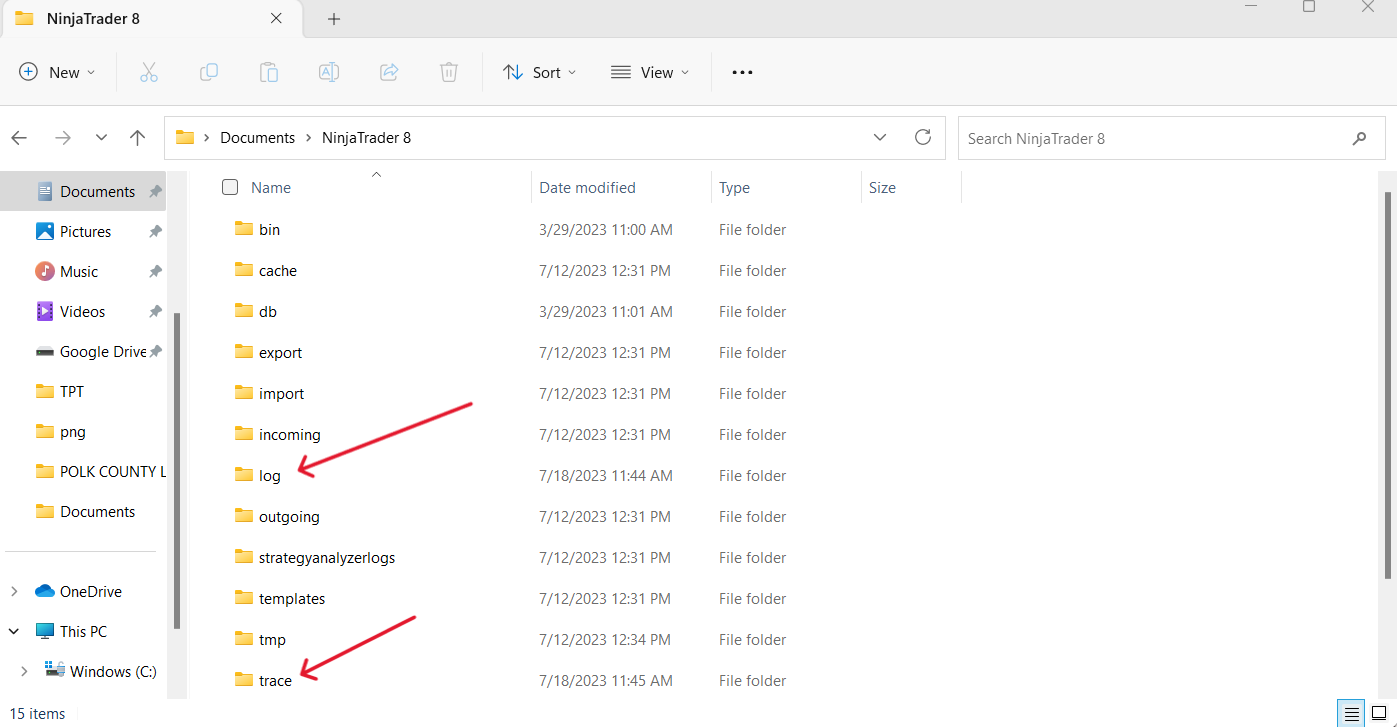Open Google Drive in navigation pane
The height and width of the screenshot is (727, 1397).
tap(103, 351)
